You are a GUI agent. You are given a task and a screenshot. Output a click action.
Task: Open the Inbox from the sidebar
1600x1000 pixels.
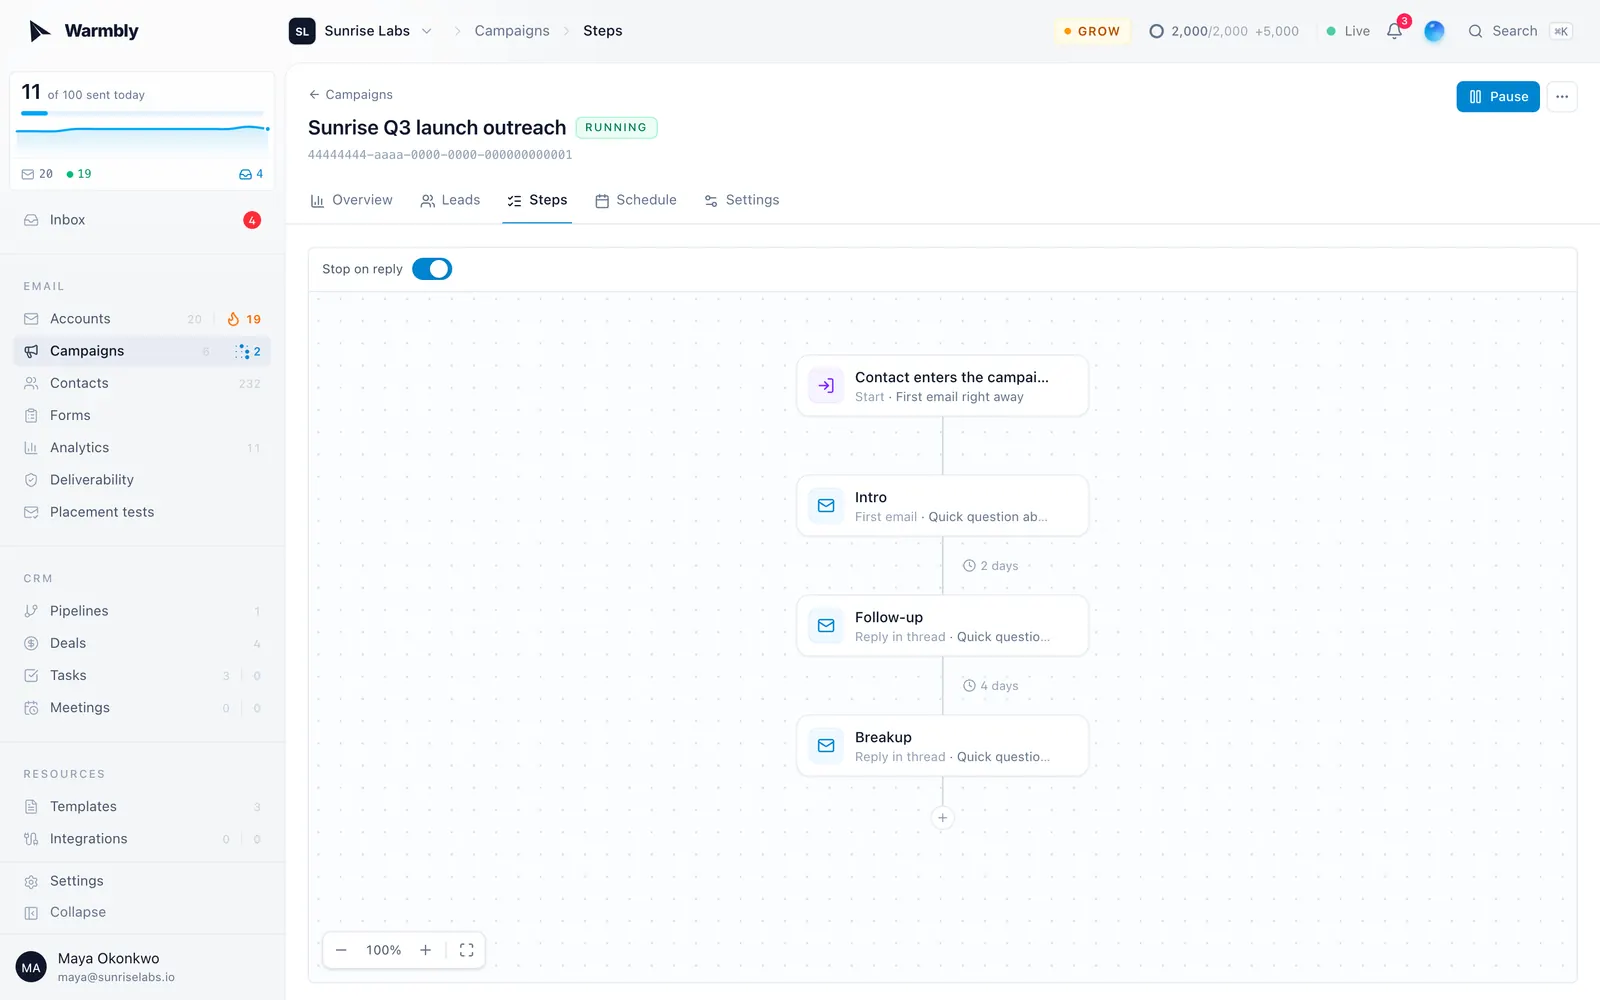pos(142,220)
